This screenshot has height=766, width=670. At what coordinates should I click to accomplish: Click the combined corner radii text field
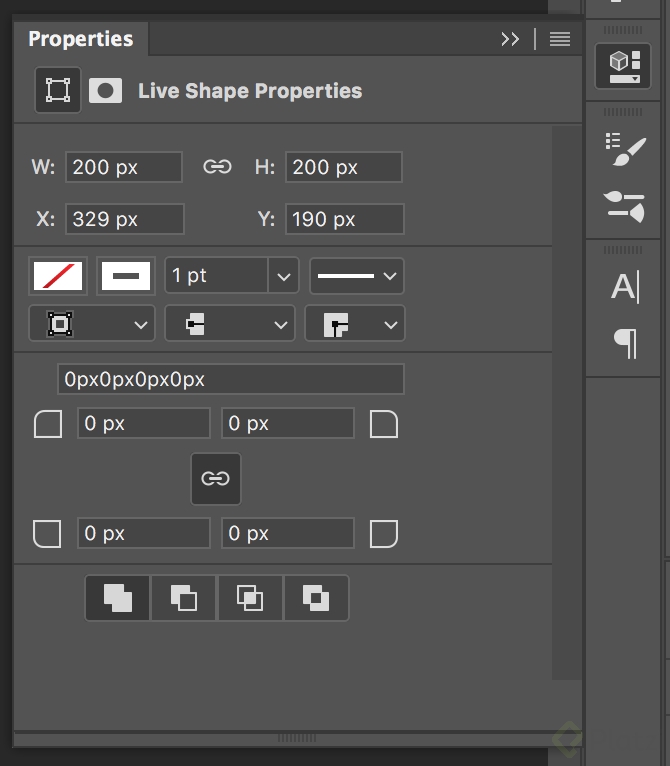tap(231, 379)
